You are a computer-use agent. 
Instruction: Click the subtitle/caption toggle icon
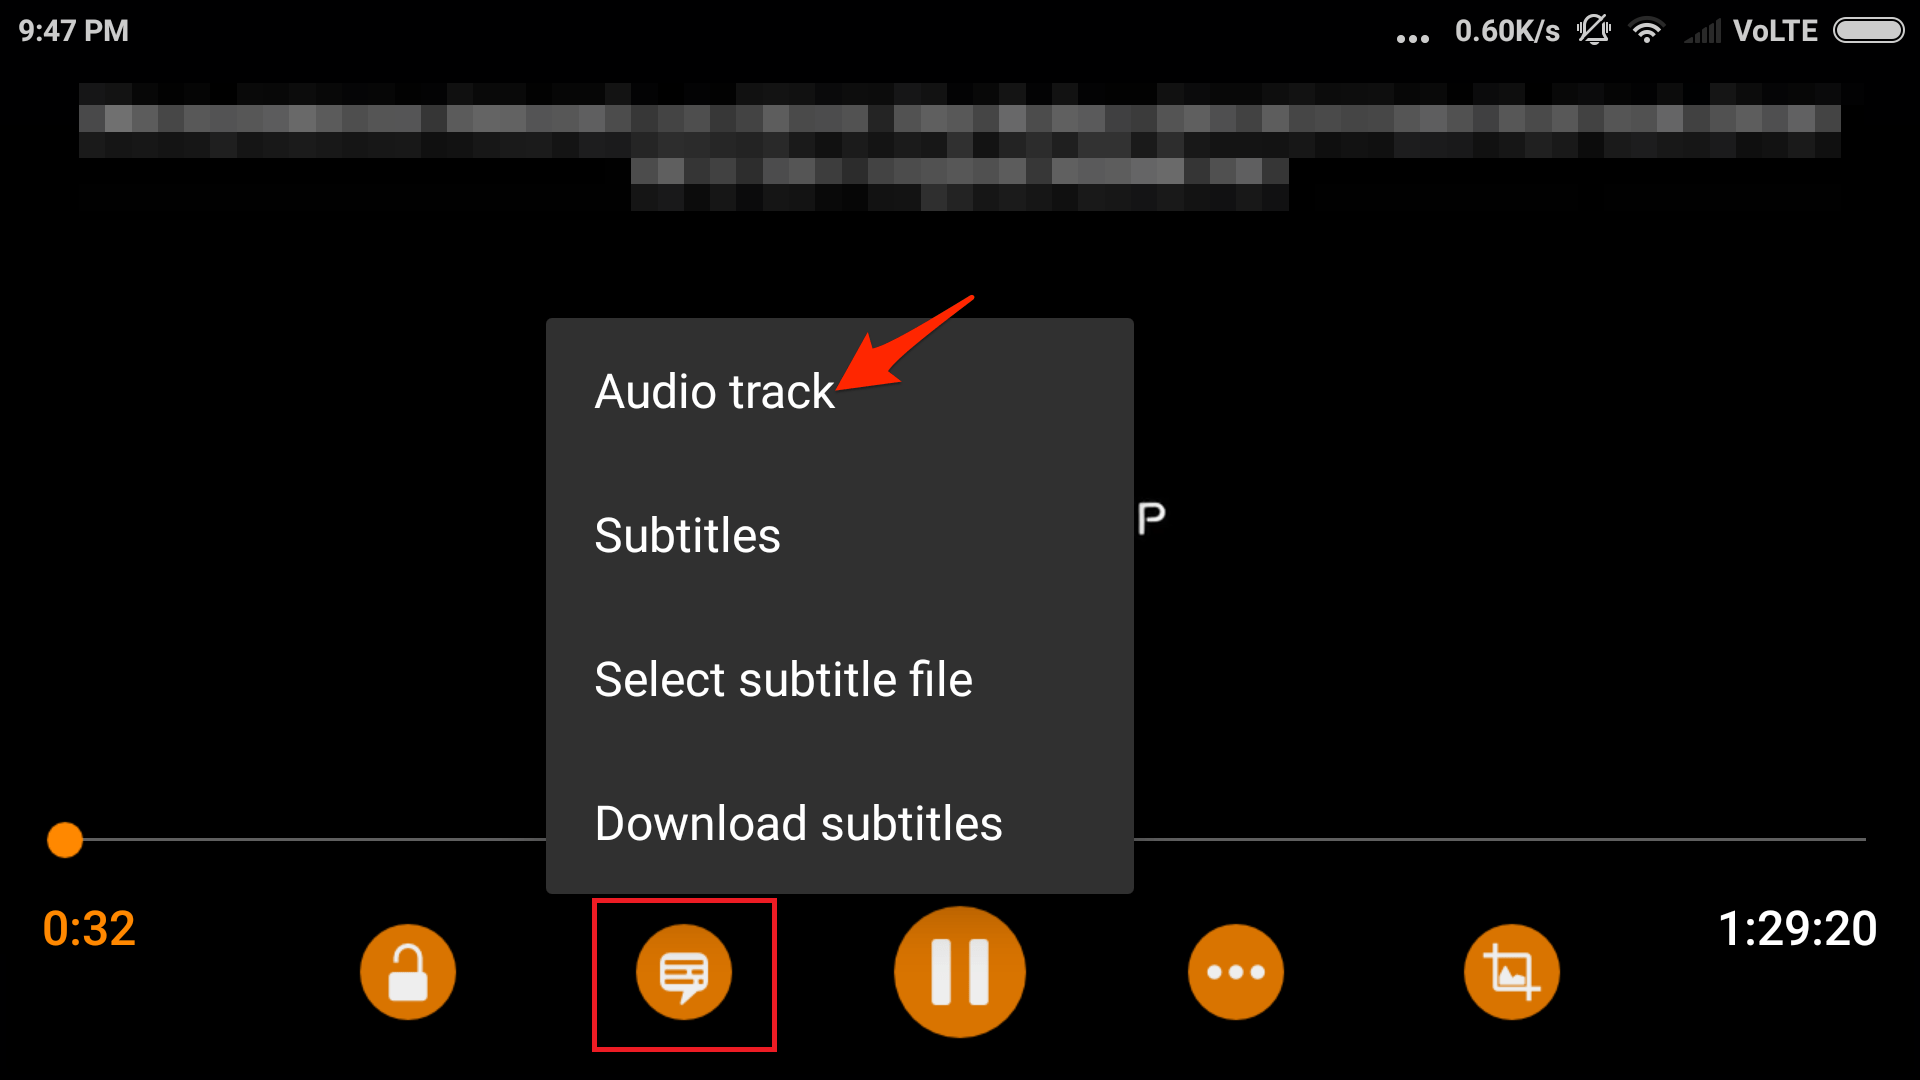click(x=683, y=973)
